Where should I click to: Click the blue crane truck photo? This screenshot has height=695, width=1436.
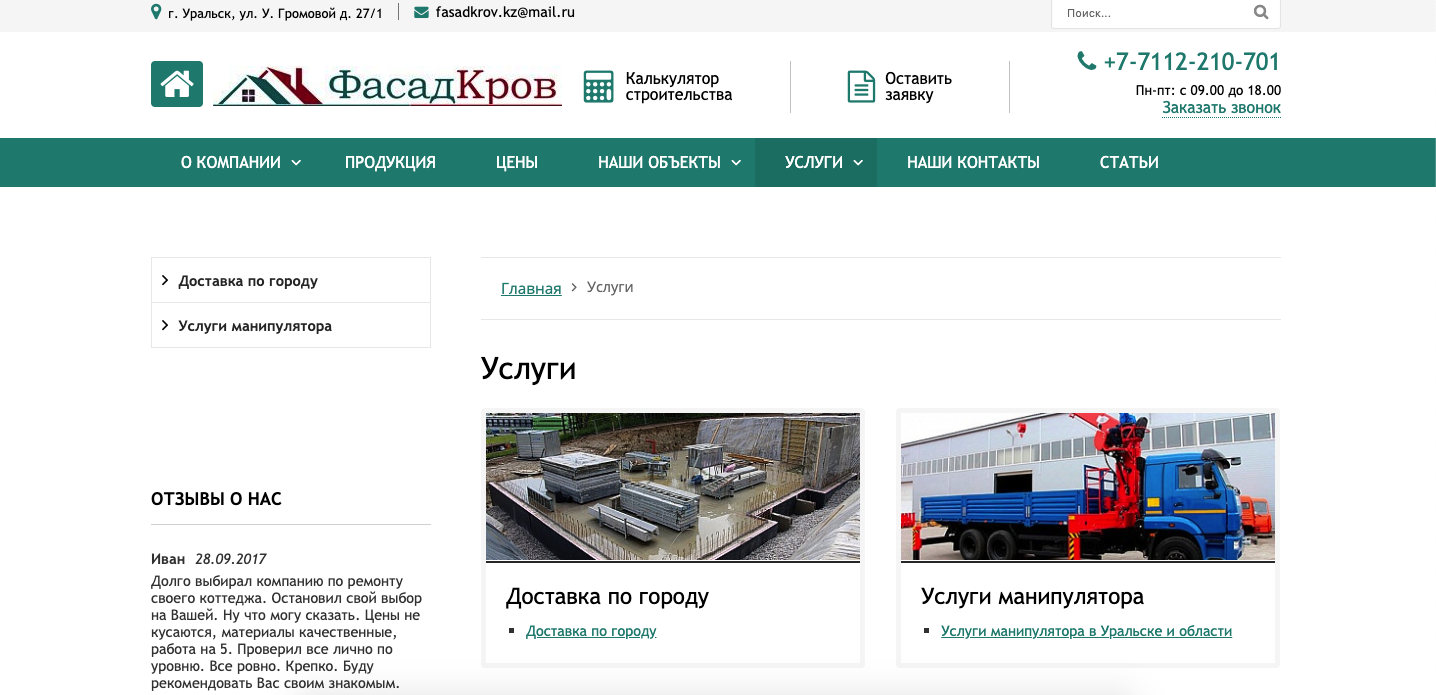click(1088, 487)
